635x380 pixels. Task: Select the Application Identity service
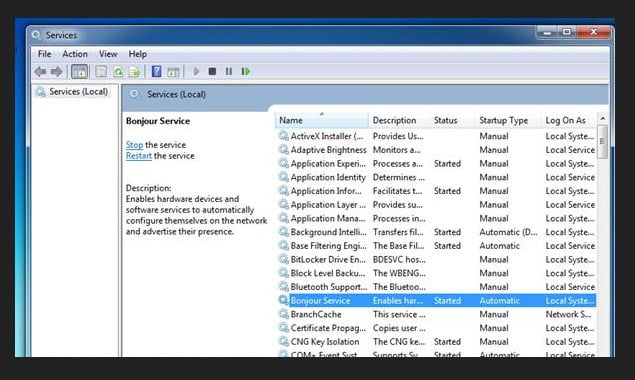(x=436, y=177)
